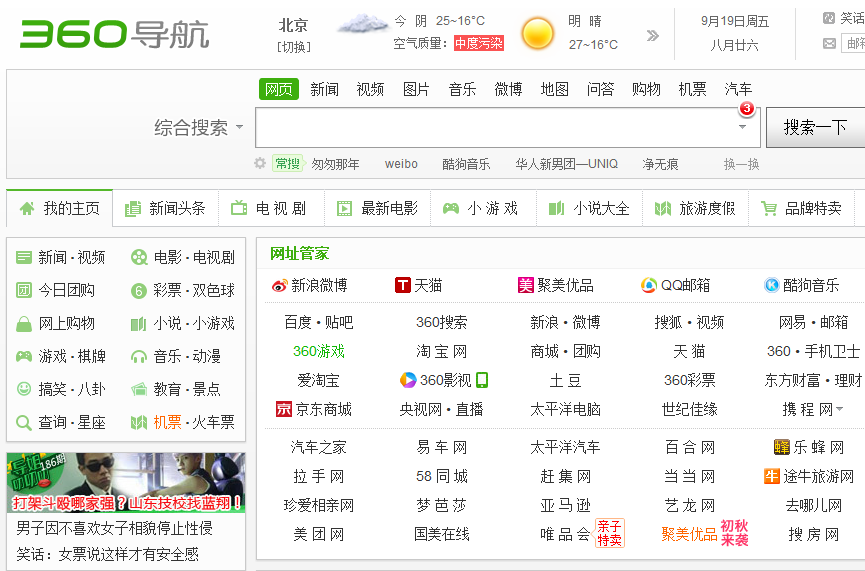
Task: Open the 汽车之家 link
Action: [x=319, y=447]
